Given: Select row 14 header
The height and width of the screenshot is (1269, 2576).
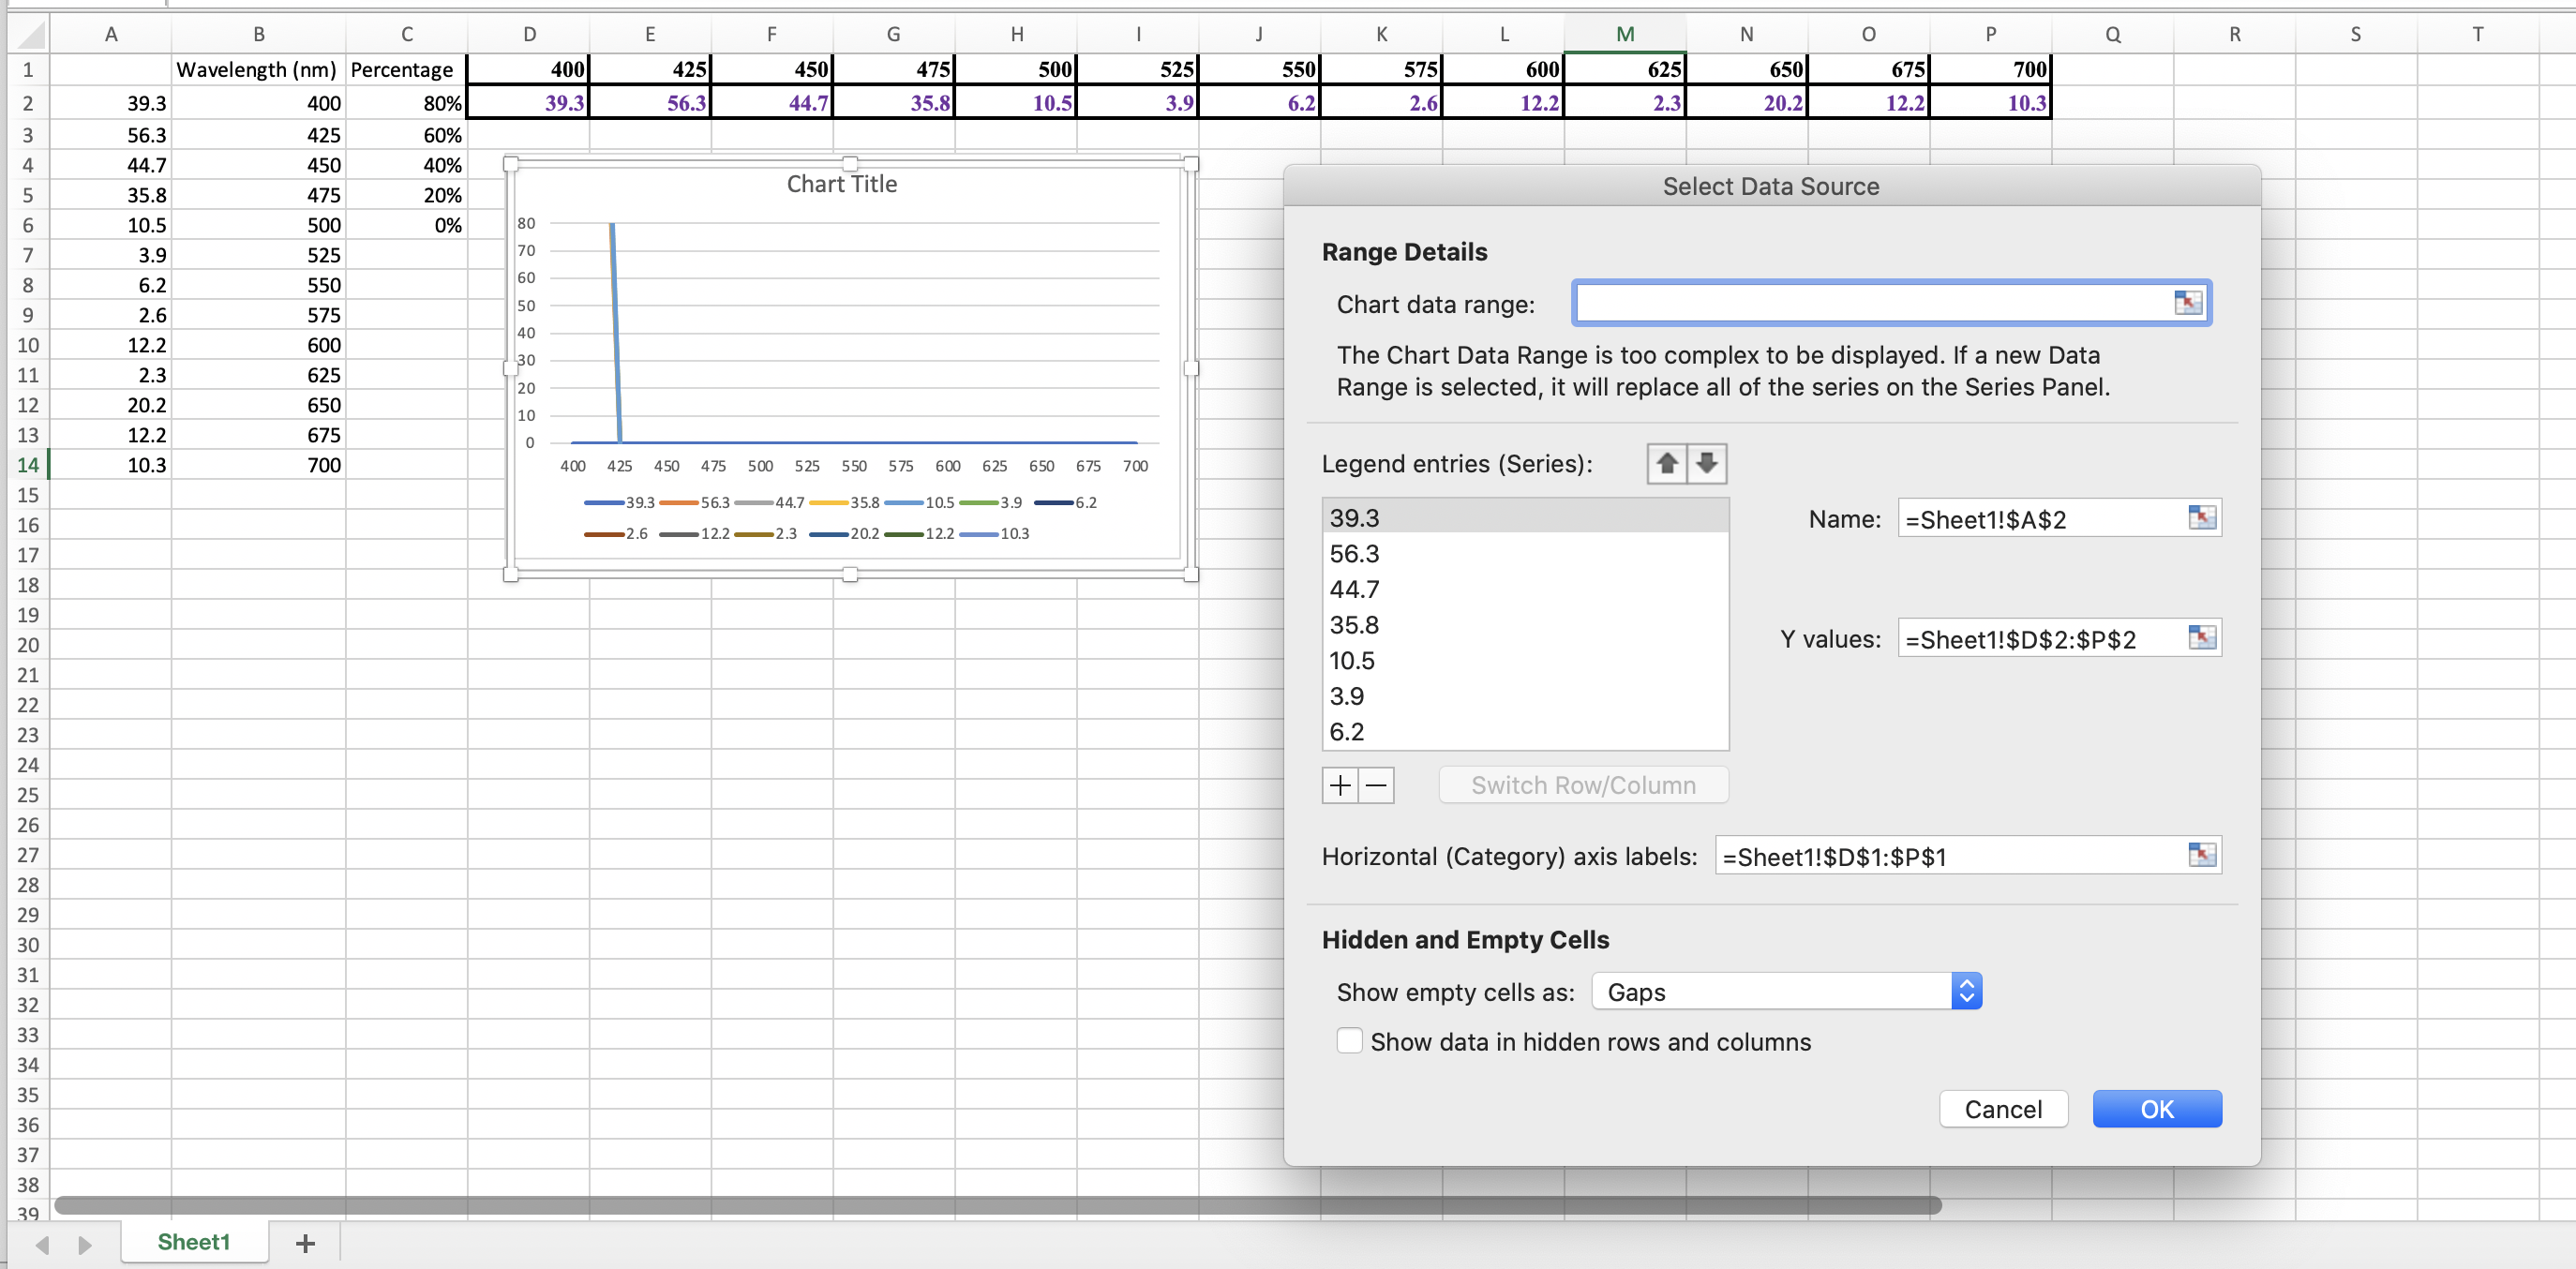Looking at the screenshot, I should [28, 465].
